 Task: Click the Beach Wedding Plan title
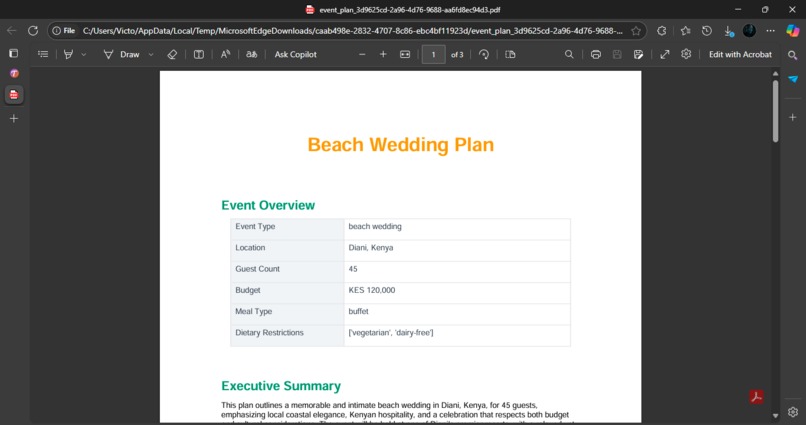click(x=400, y=145)
